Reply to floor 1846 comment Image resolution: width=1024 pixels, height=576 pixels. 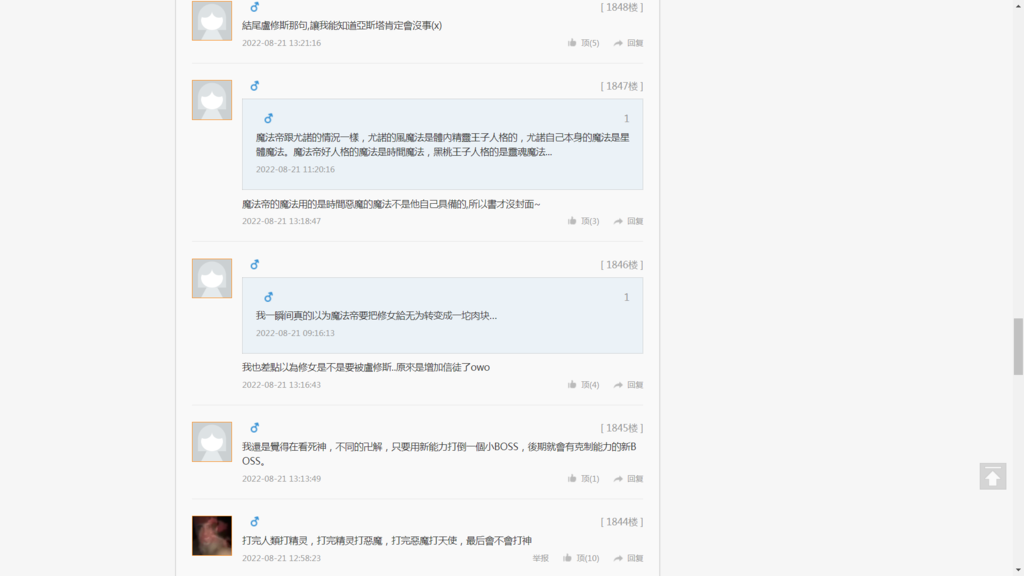click(x=628, y=385)
